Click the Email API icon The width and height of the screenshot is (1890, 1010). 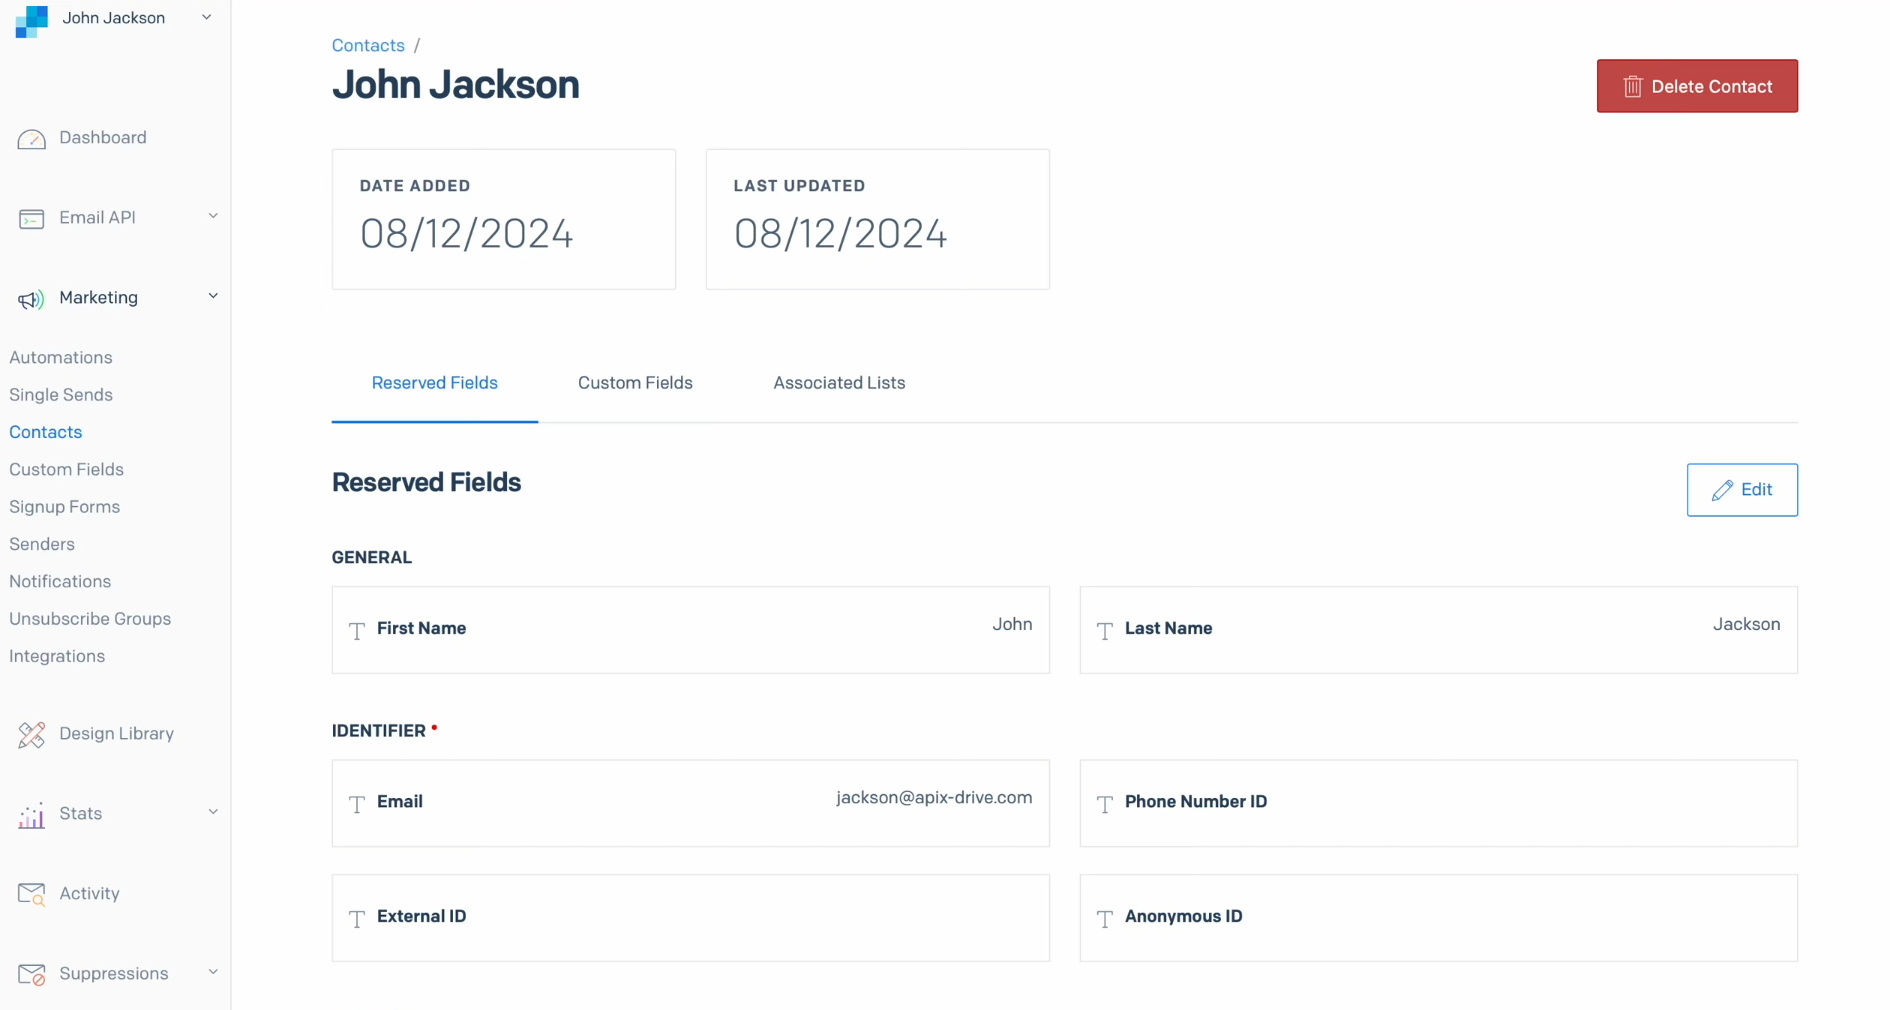point(31,219)
